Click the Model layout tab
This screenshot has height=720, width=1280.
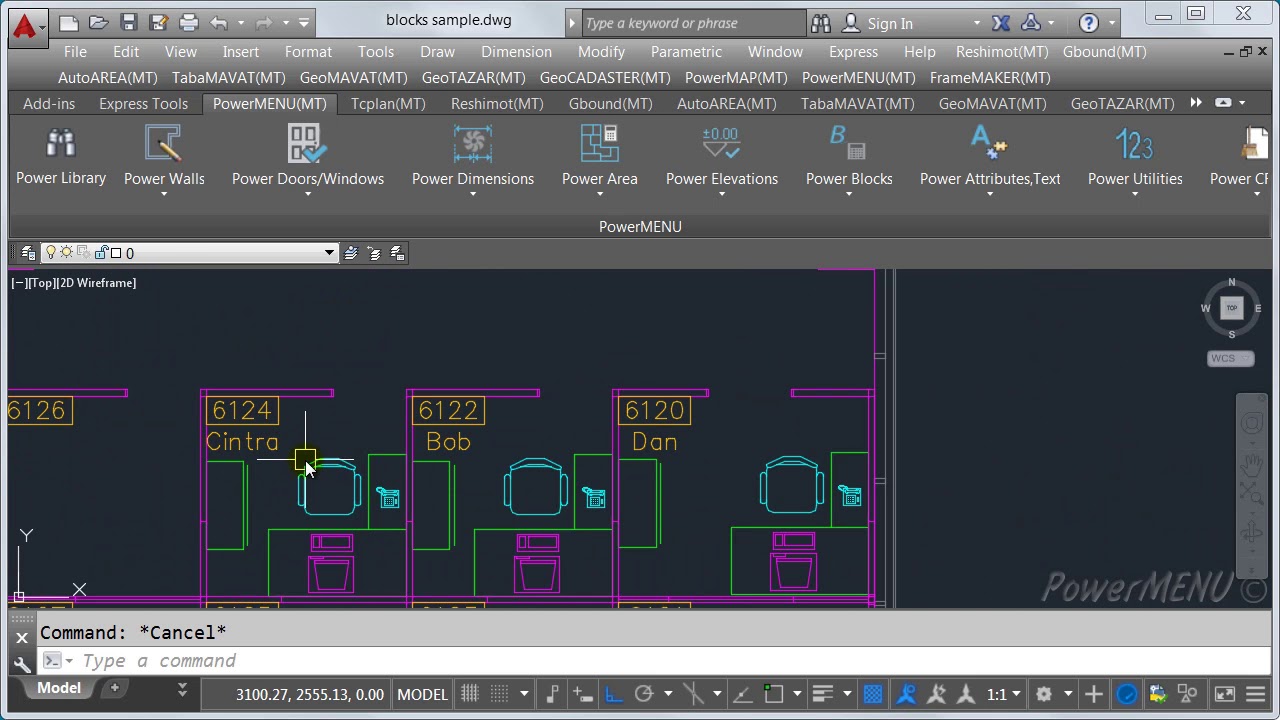[x=59, y=688]
